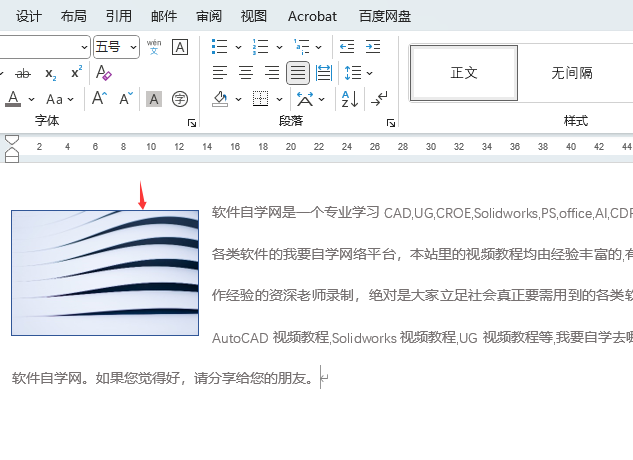Click the decrease font size icon
633x460 pixels.
click(x=126, y=99)
